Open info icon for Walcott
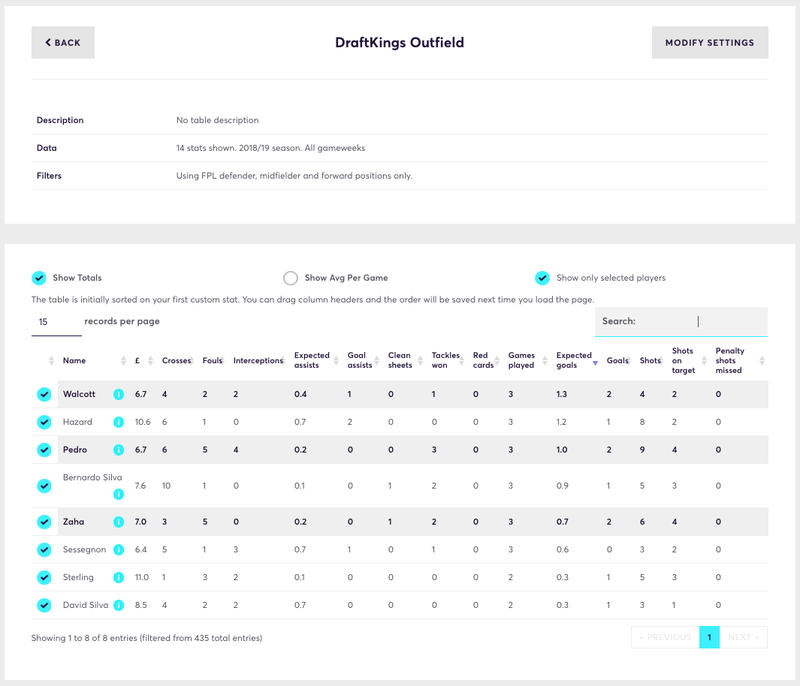Image resolution: width=800 pixels, height=686 pixels. coord(118,394)
